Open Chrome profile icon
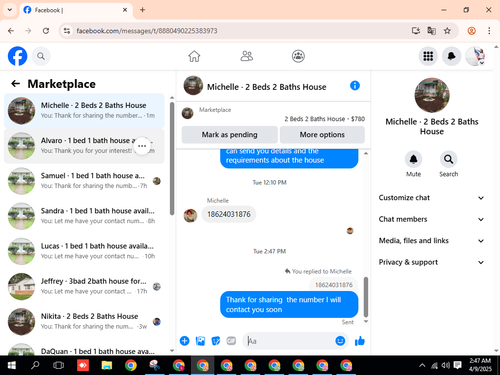 pos(471,31)
